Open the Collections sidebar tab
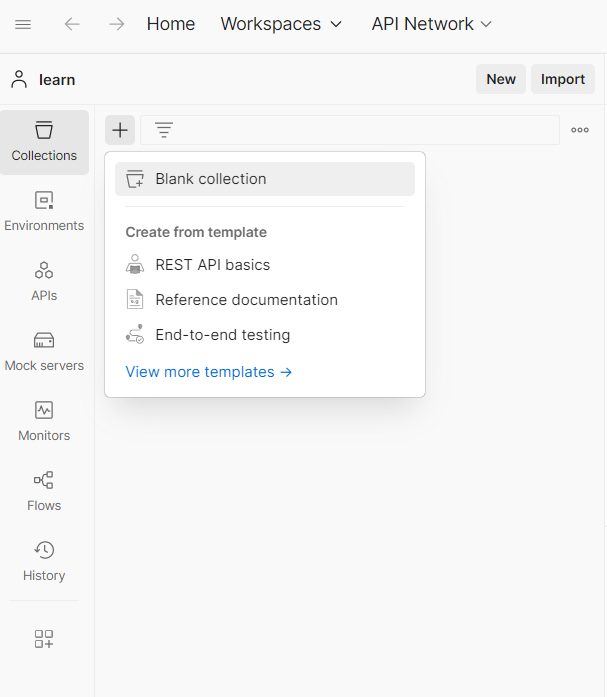The height and width of the screenshot is (697, 607). [x=44, y=141]
